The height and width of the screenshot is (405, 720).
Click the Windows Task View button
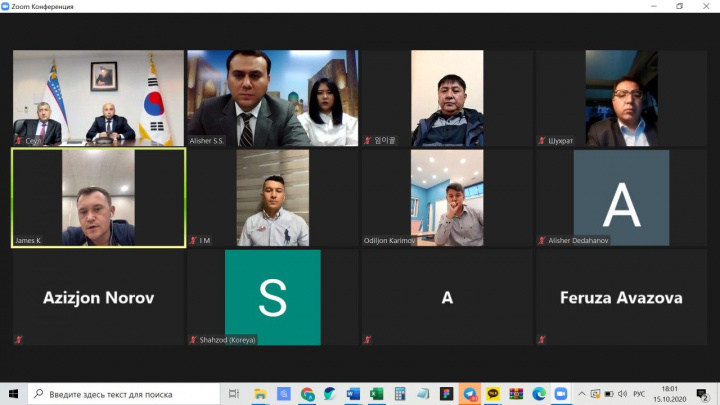coord(234,394)
